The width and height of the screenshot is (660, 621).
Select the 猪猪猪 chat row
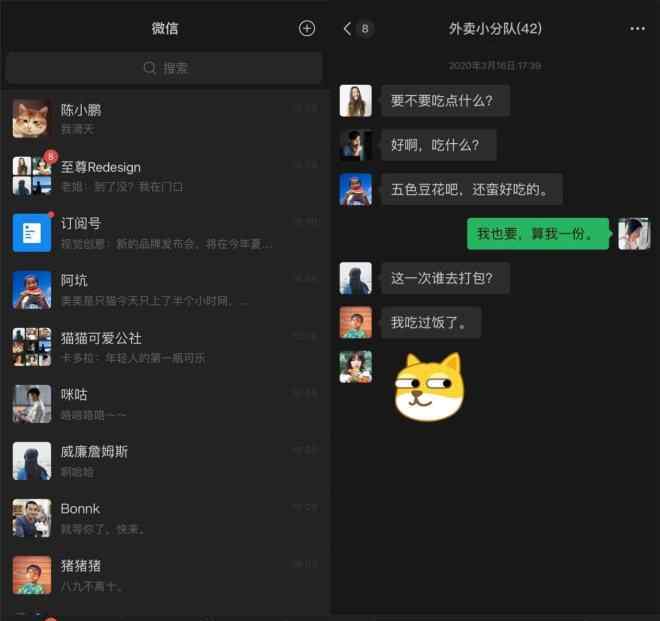(164, 575)
